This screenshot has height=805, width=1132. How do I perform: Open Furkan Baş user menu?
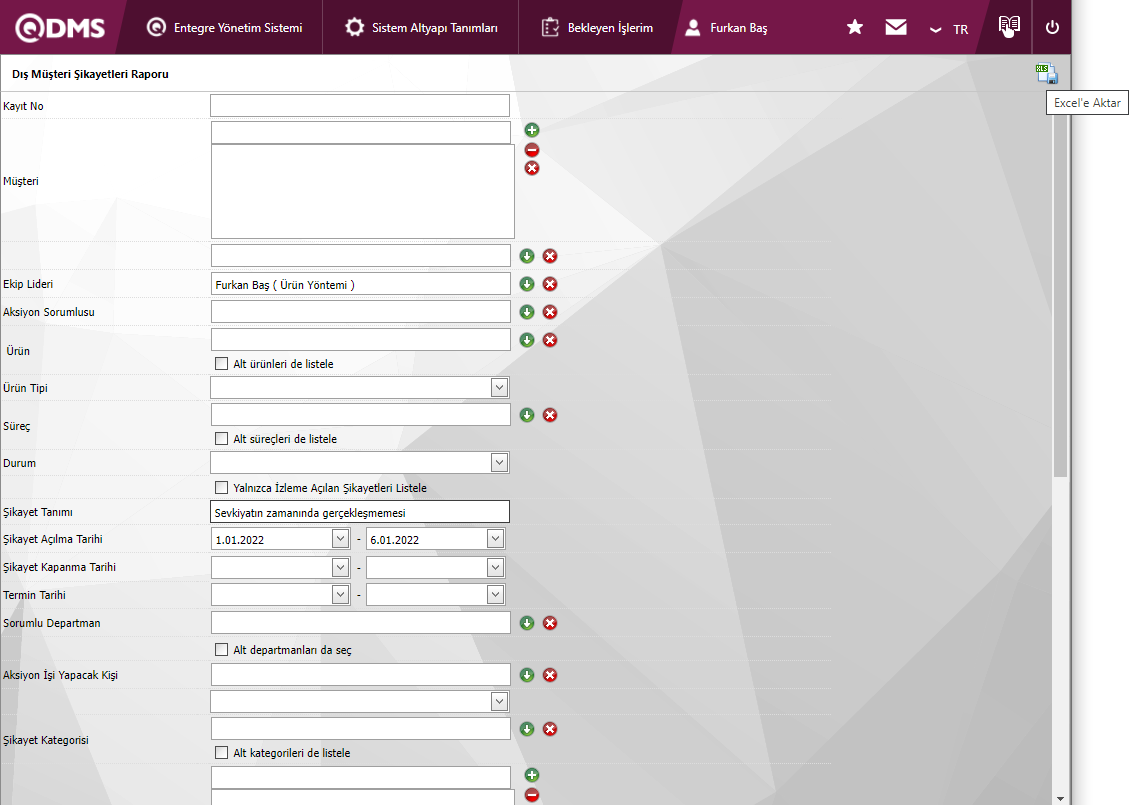tap(726, 27)
